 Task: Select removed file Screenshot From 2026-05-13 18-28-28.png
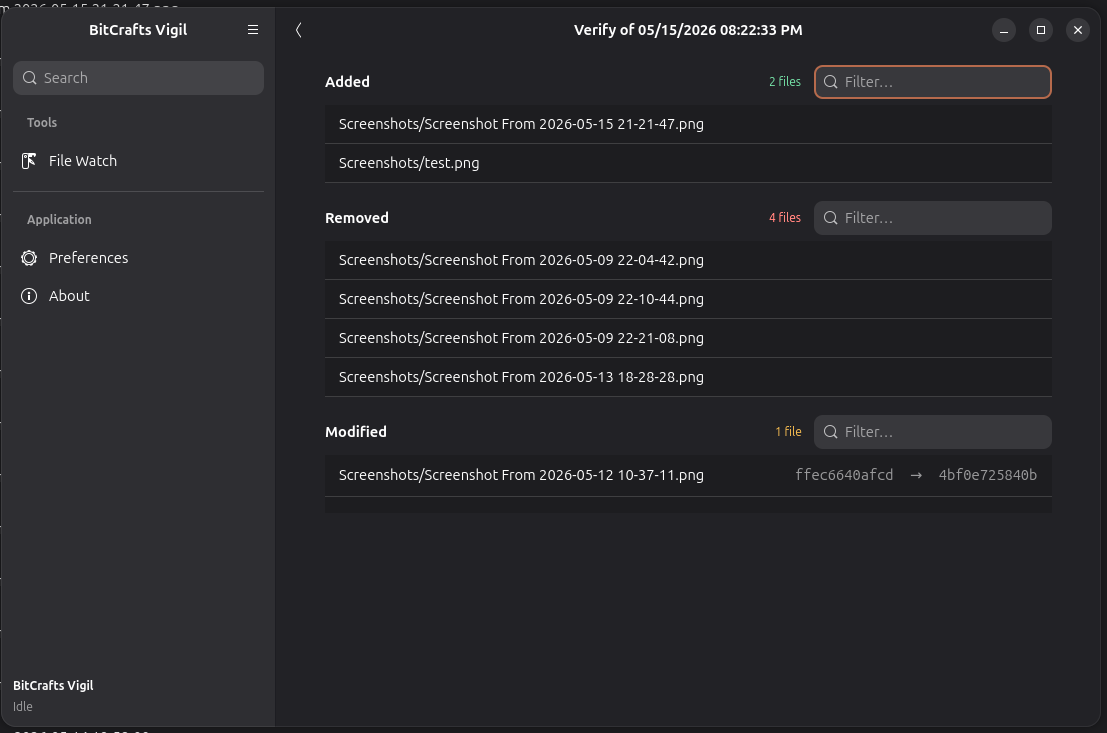[688, 377]
